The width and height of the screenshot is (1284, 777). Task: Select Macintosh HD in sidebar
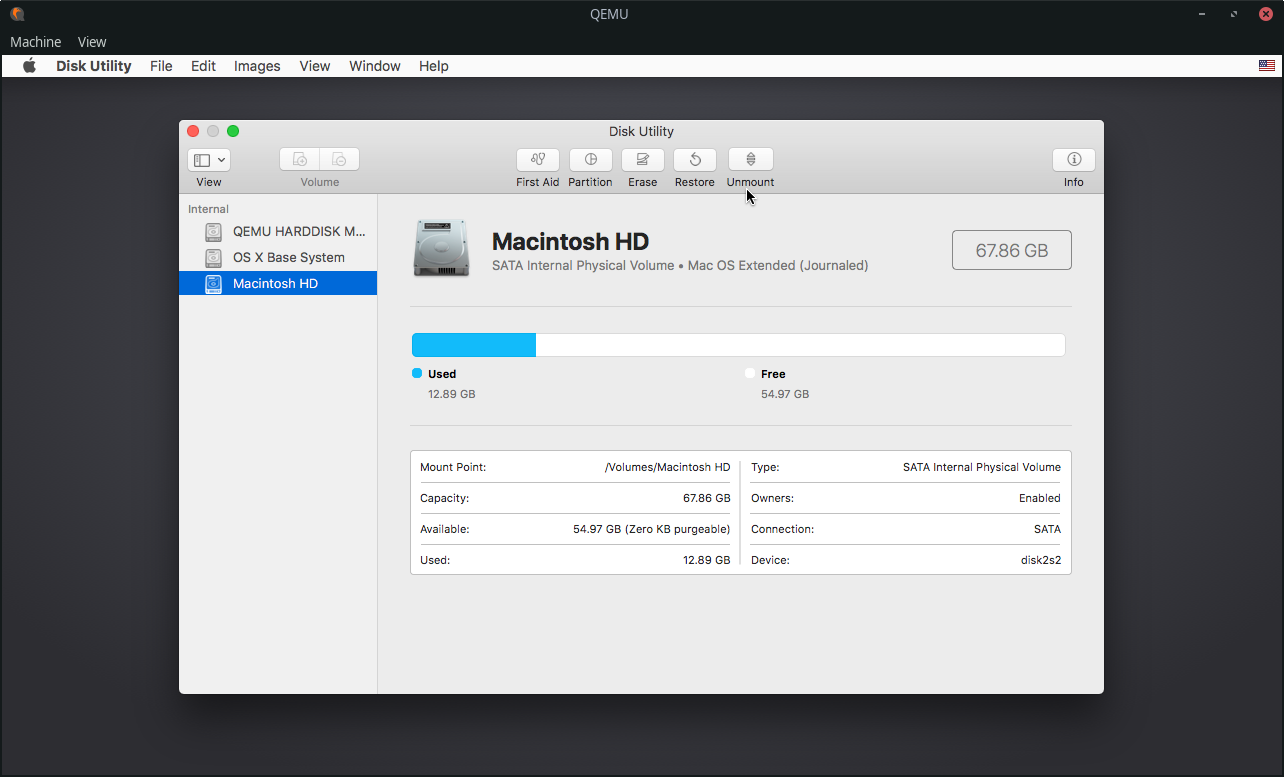(x=278, y=283)
